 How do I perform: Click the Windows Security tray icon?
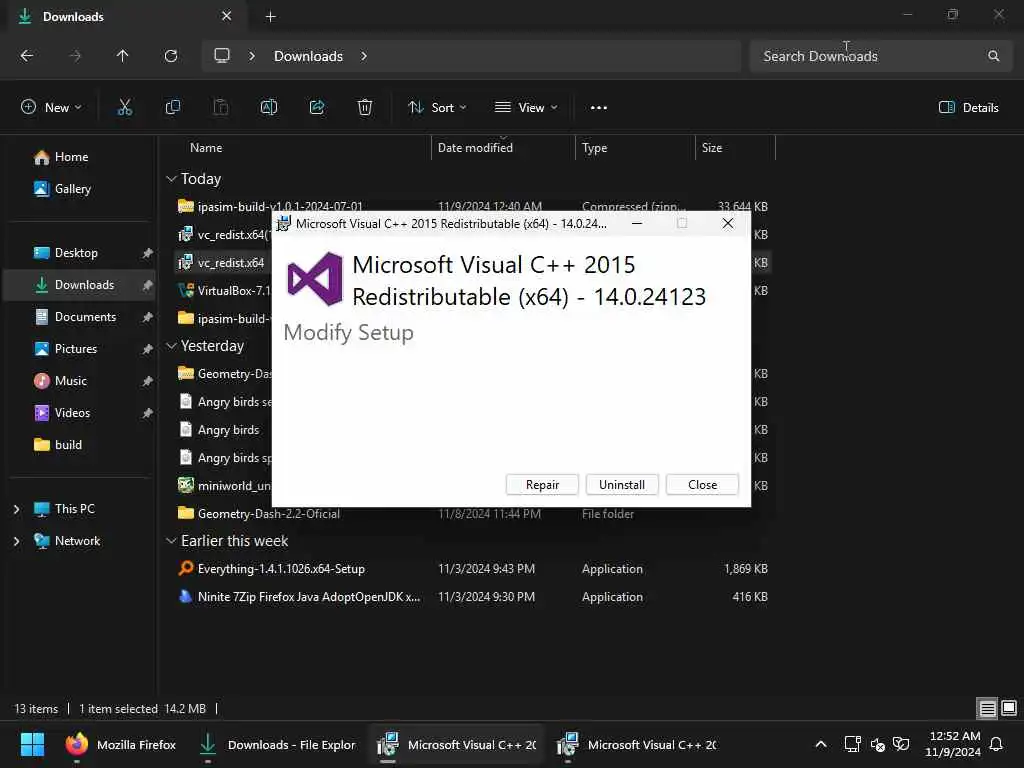tap(901, 744)
